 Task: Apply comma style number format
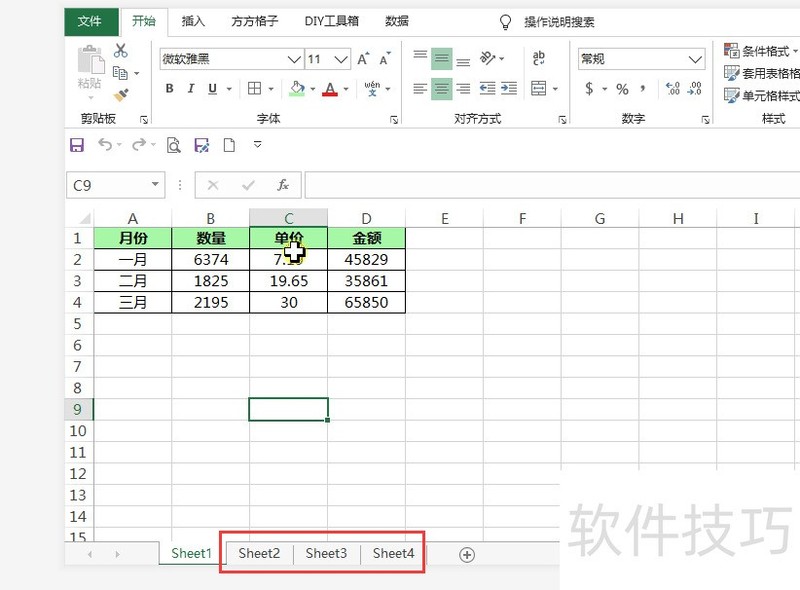tap(643, 89)
